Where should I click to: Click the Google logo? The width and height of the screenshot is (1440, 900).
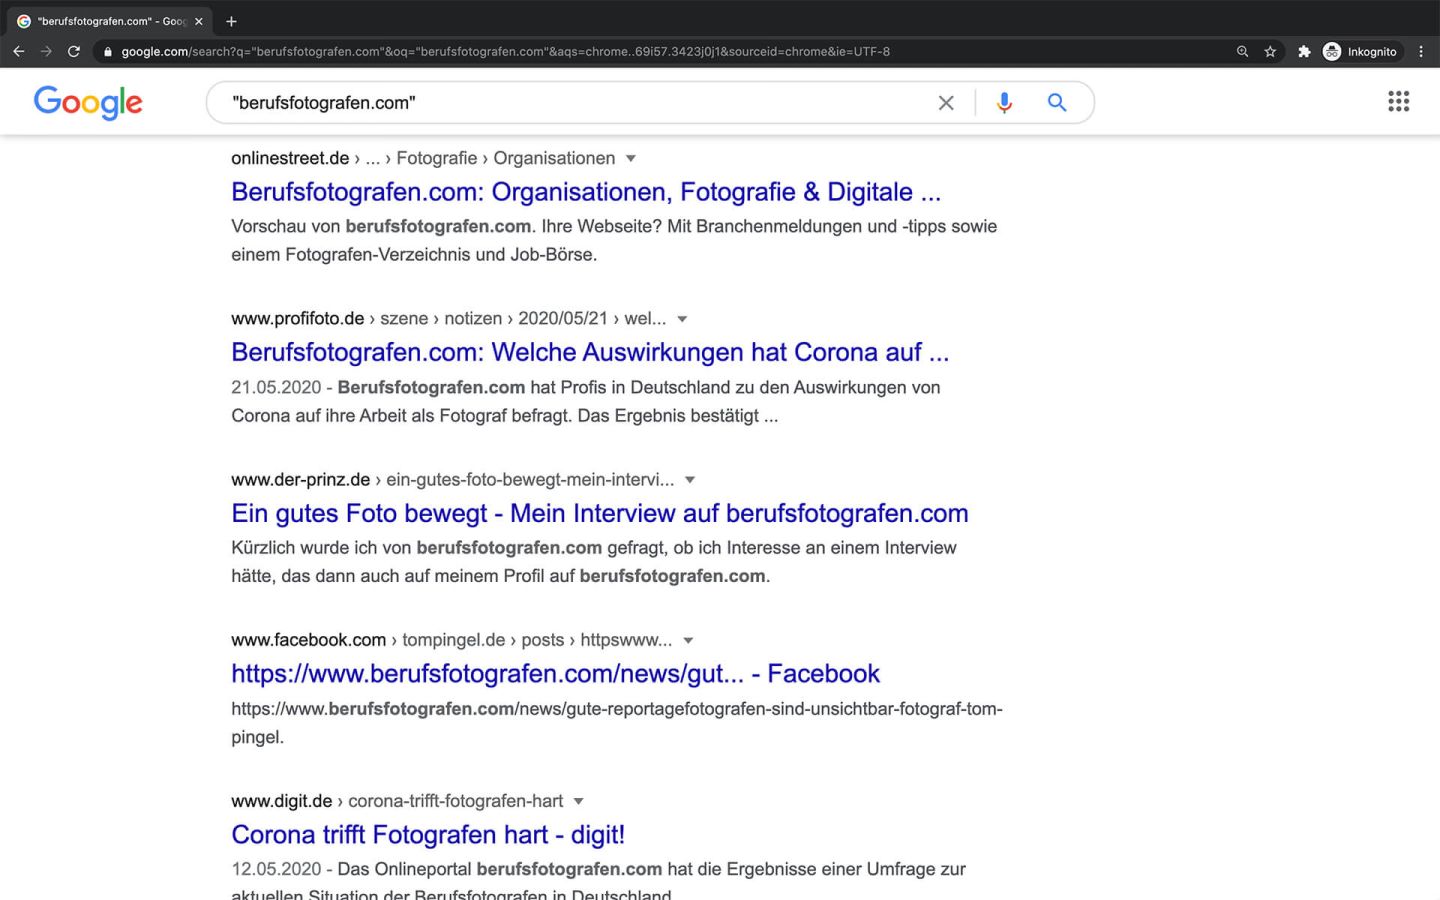pos(88,102)
